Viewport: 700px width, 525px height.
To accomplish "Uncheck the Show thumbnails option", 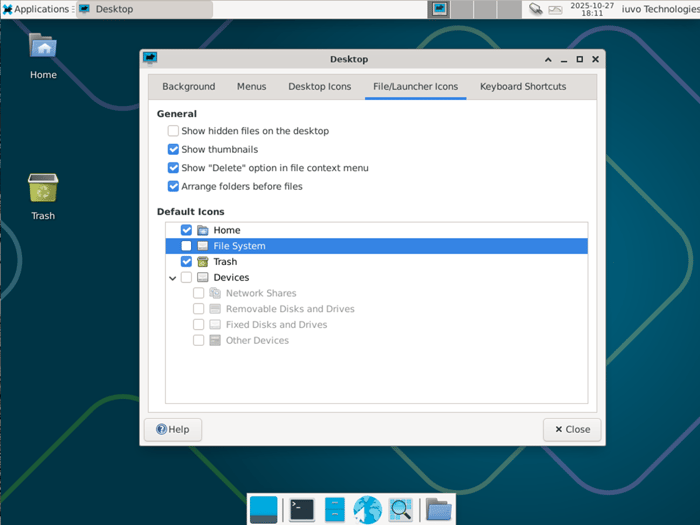I will [x=173, y=149].
